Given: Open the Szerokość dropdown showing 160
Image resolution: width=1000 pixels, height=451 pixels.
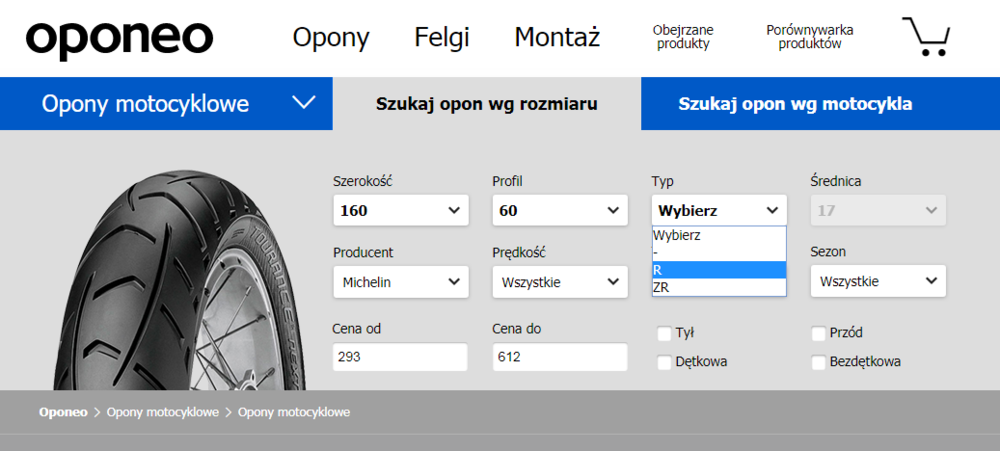Looking at the screenshot, I should [x=401, y=211].
